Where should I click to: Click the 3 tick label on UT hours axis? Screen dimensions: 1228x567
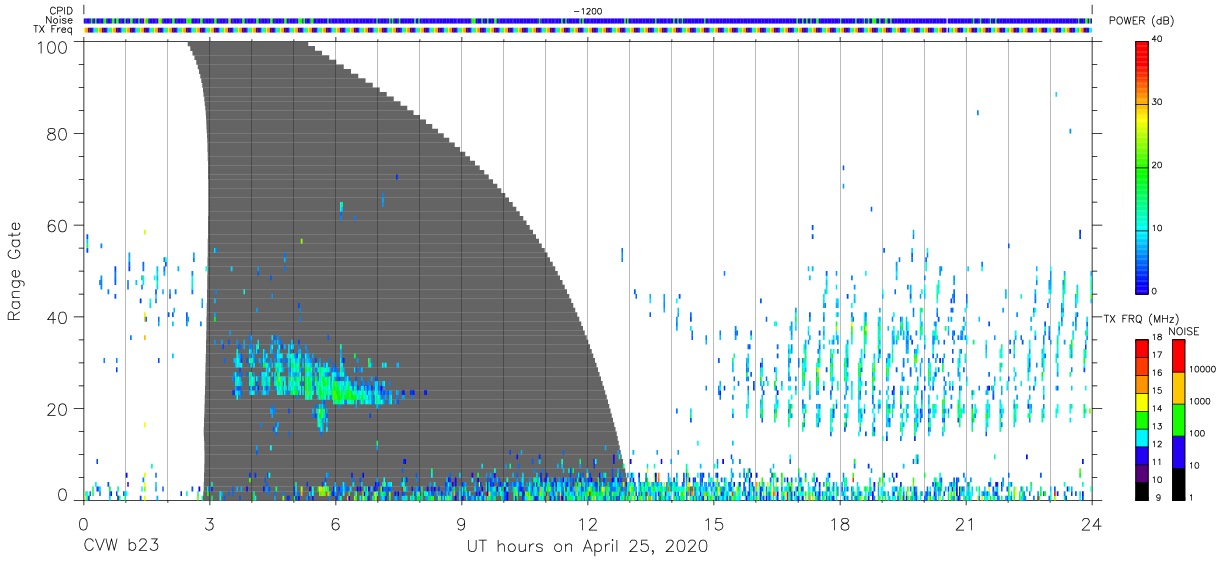tap(209, 524)
